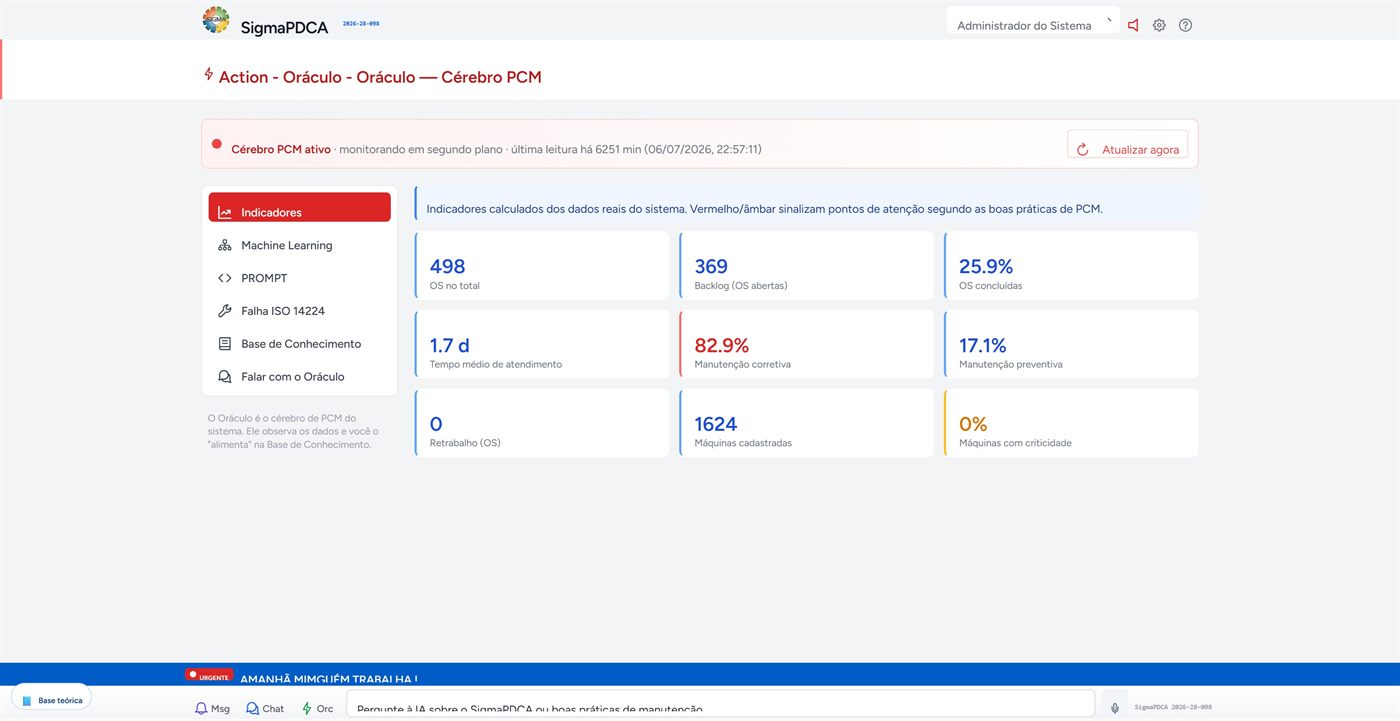Click the 1624 Máquinas cadastradas card
Screen dimensions: 1400x721
(x=807, y=423)
